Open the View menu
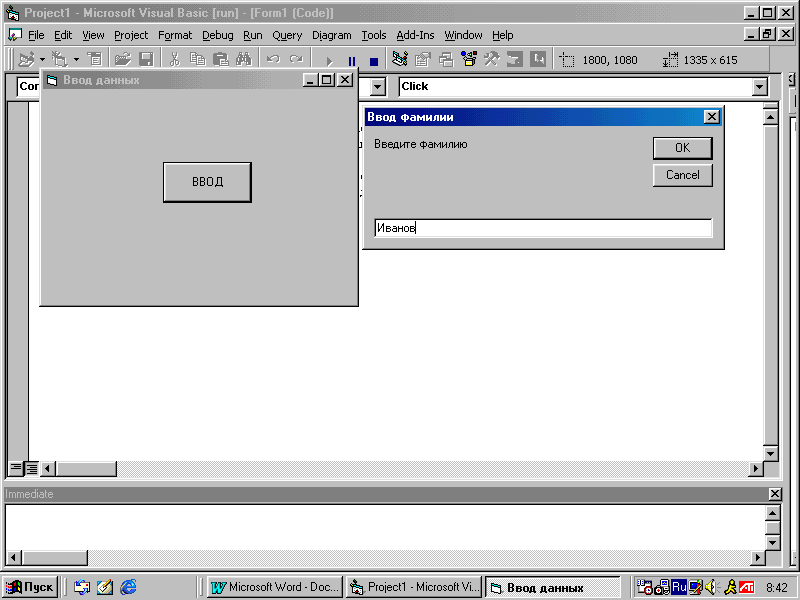 [93, 35]
